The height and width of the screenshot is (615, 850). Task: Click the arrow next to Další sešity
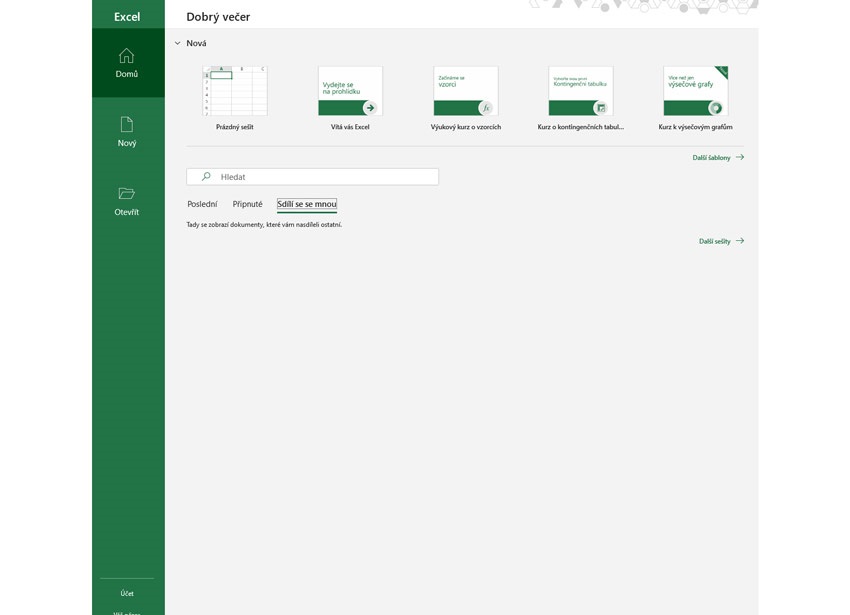coord(738,240)
